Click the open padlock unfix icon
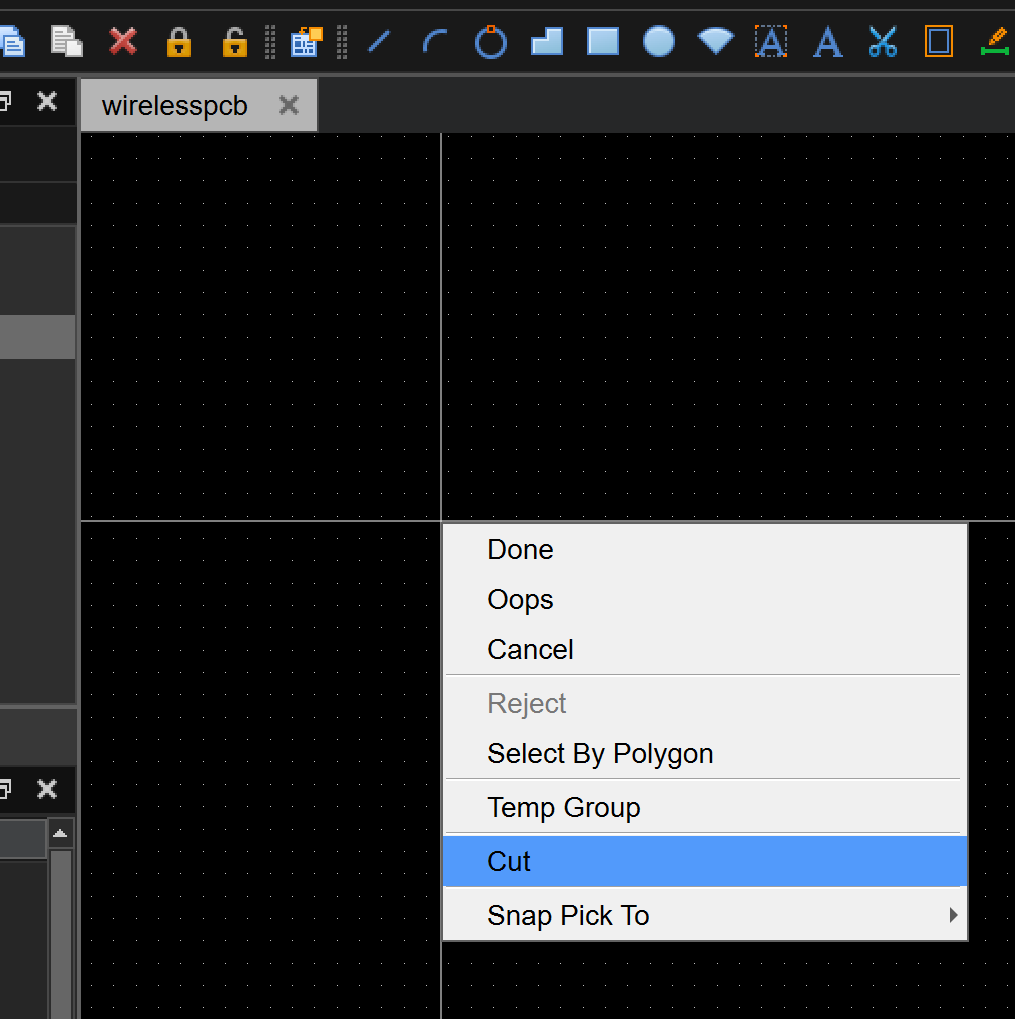This screenshot has width=1015, height=1019. point(234,42)
